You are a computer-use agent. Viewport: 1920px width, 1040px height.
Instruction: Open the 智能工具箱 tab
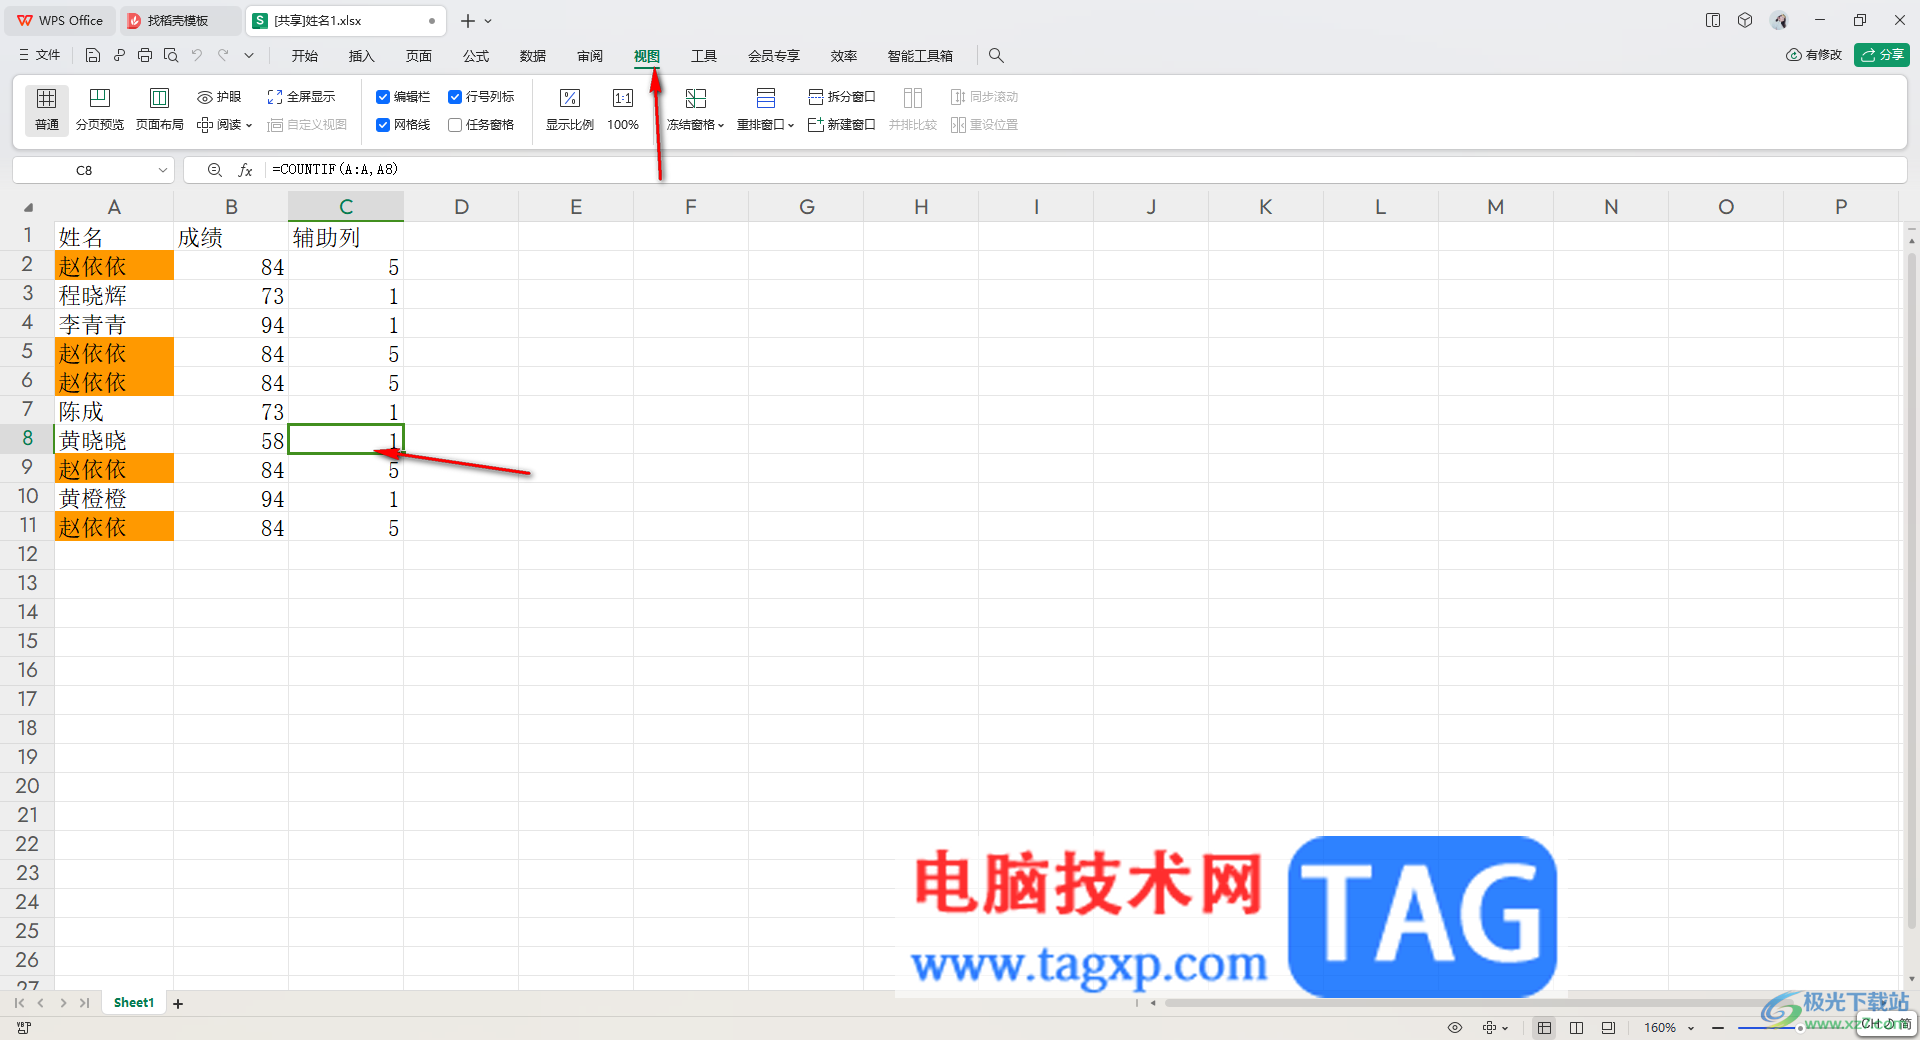coord(920,56)
